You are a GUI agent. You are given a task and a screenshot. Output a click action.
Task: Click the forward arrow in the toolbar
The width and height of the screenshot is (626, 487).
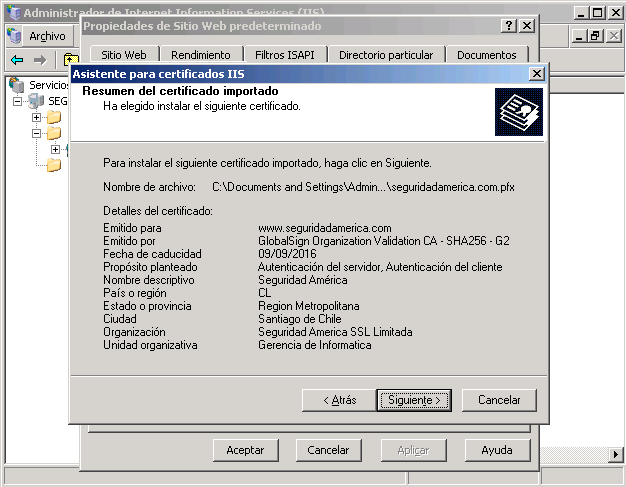pos(40,60)
